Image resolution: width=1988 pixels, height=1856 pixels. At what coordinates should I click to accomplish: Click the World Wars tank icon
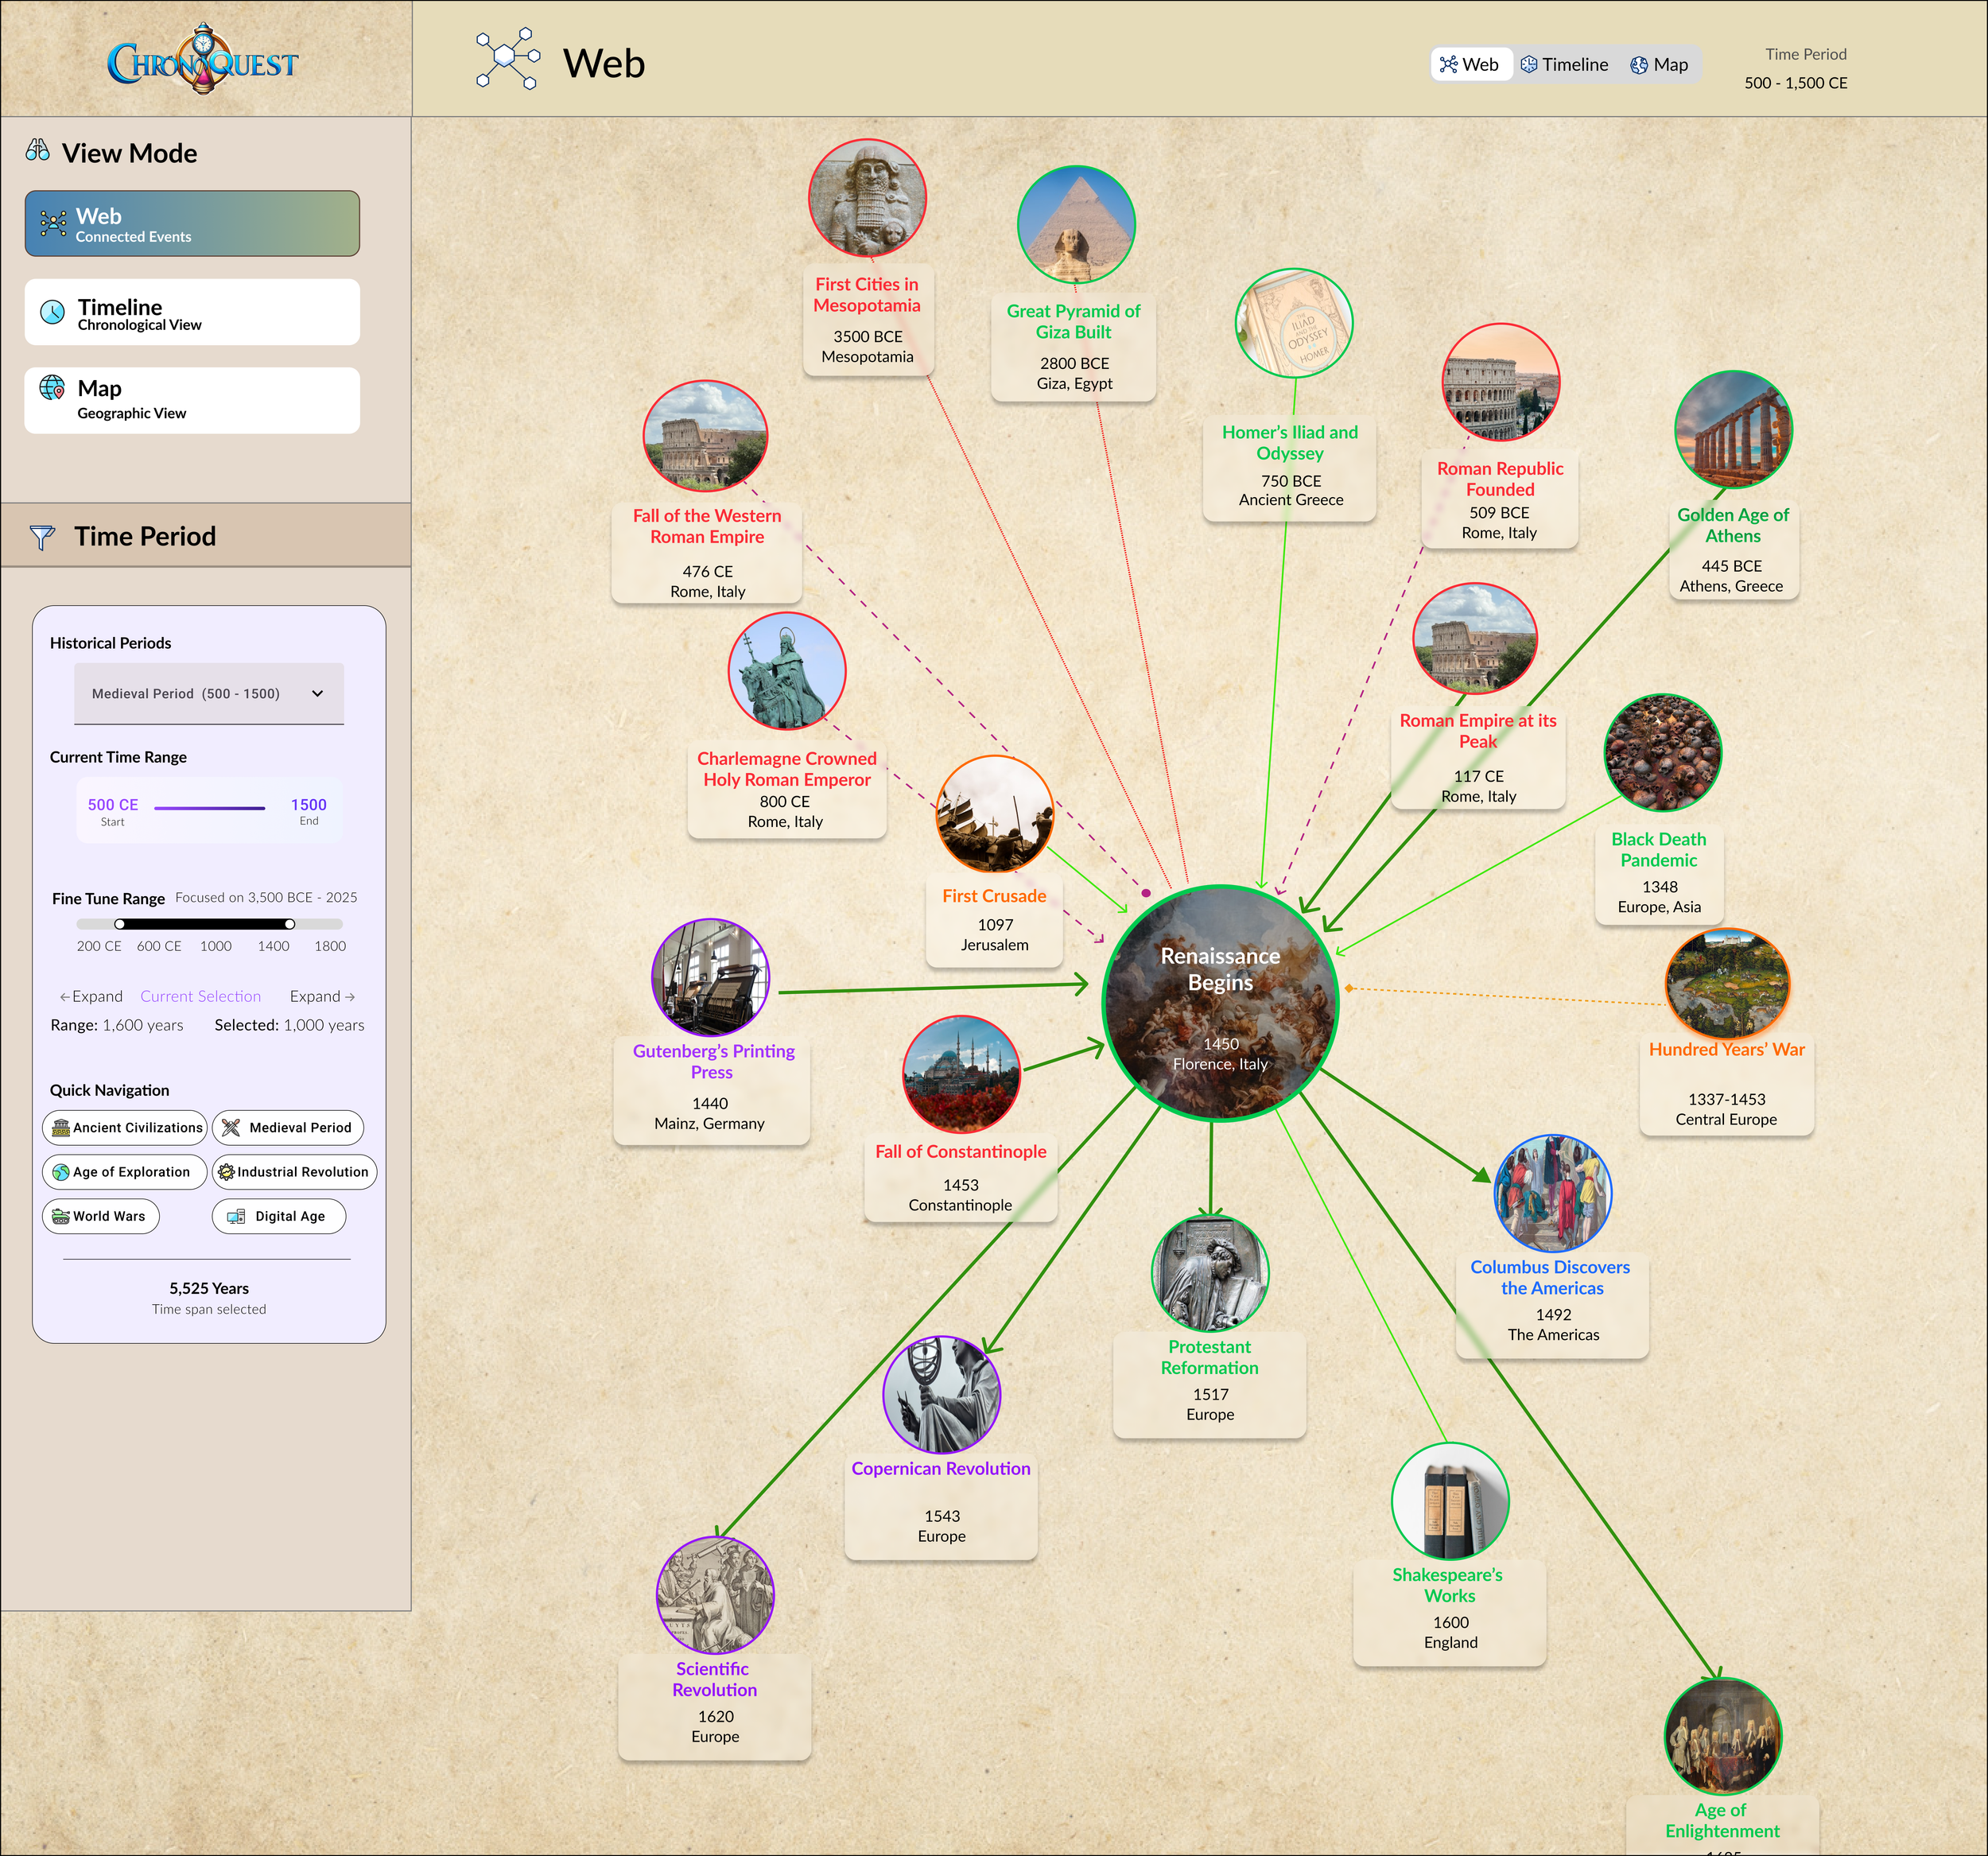tap(62, 1216)
